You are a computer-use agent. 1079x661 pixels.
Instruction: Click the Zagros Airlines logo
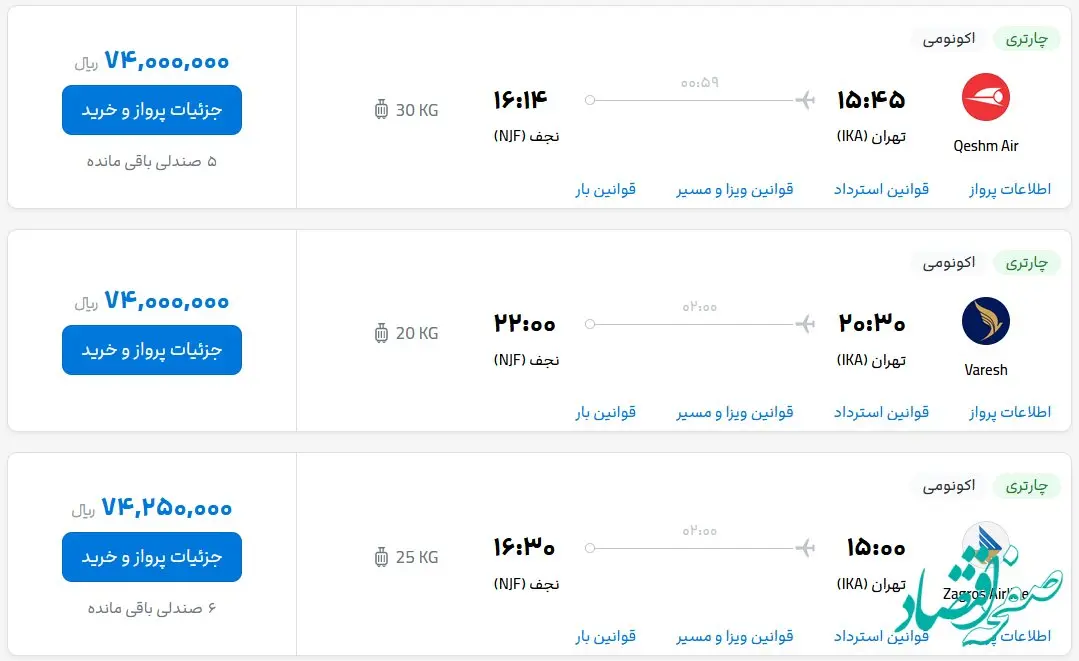tap(985, 545)
